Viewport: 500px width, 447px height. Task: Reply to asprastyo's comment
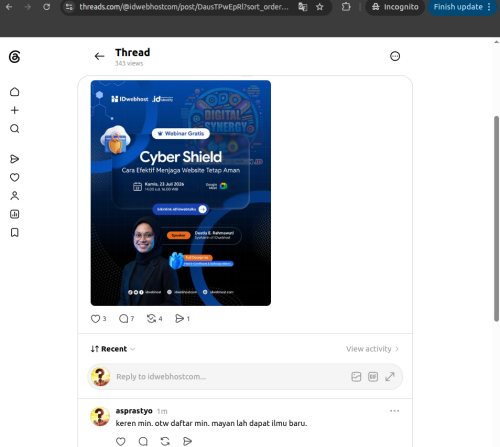pyautogui.click(x=143, y=441)
